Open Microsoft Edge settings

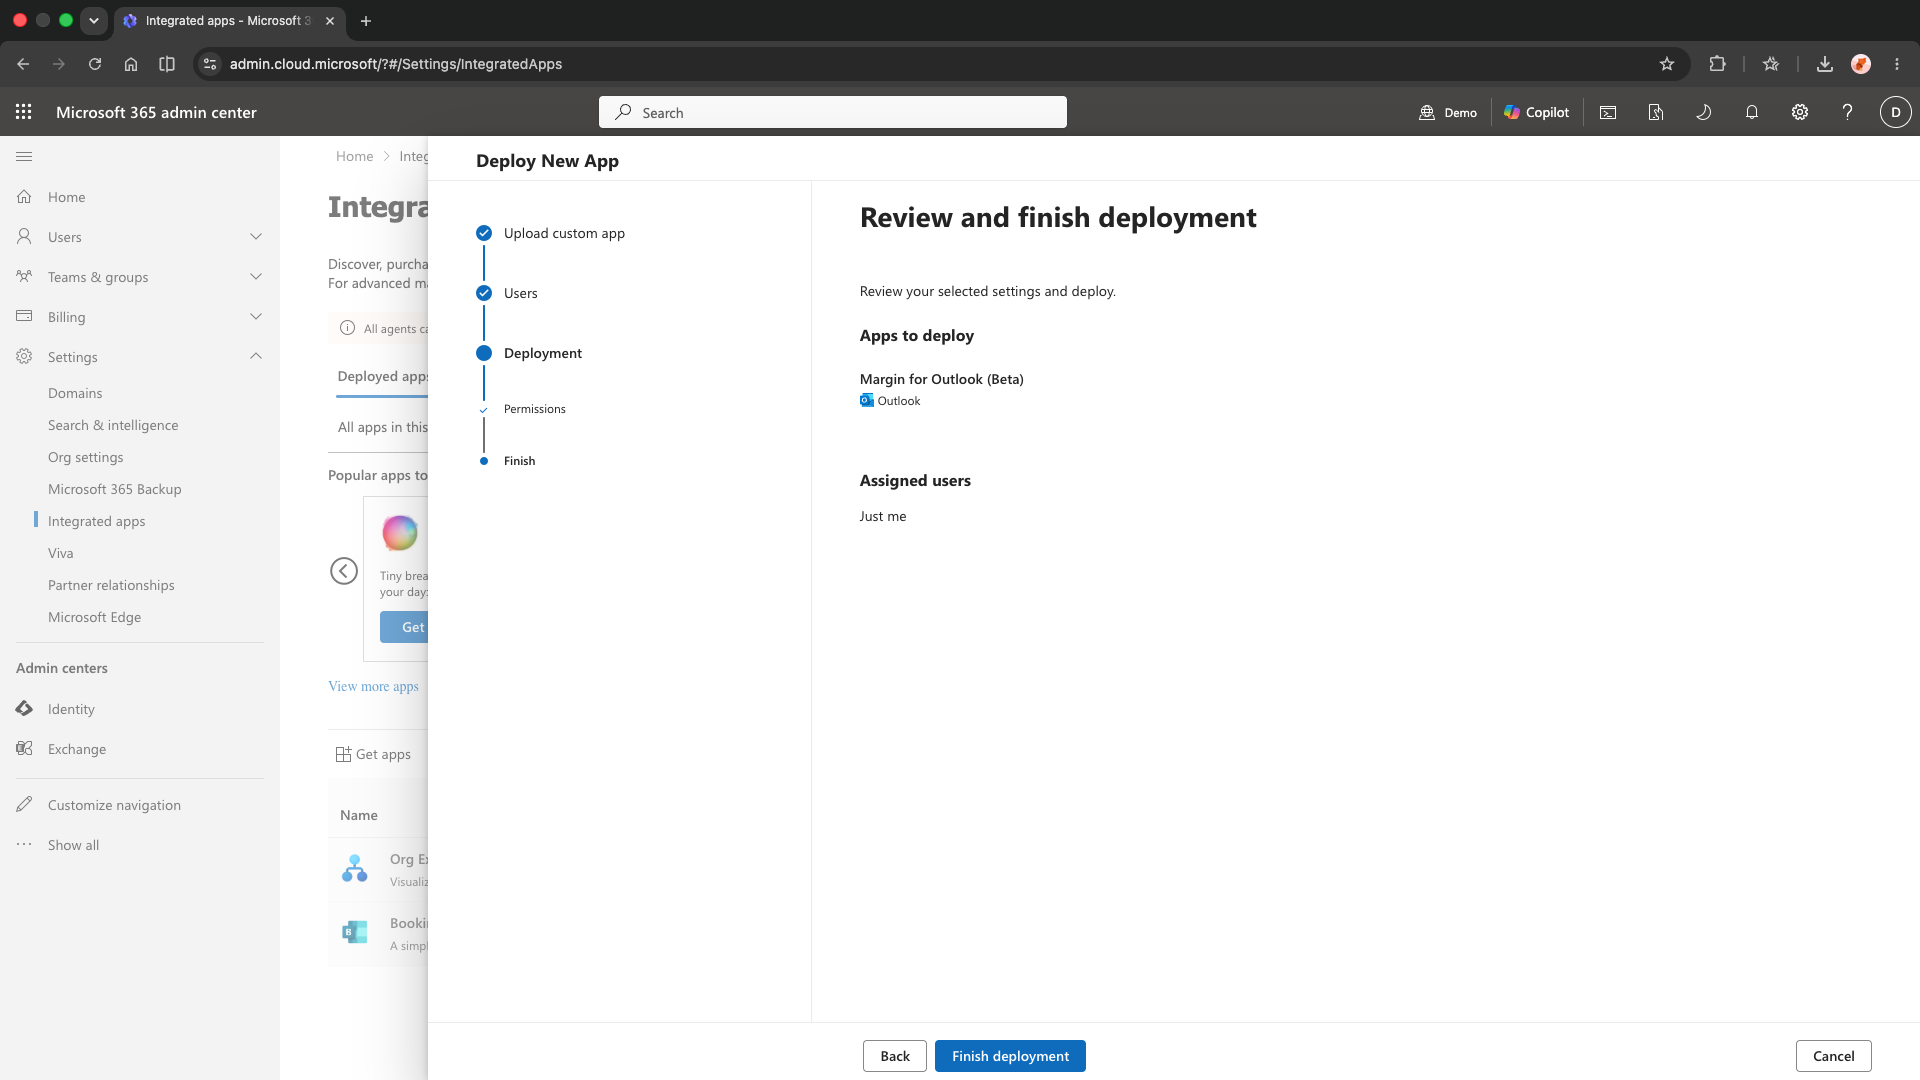tap(95, 617)
